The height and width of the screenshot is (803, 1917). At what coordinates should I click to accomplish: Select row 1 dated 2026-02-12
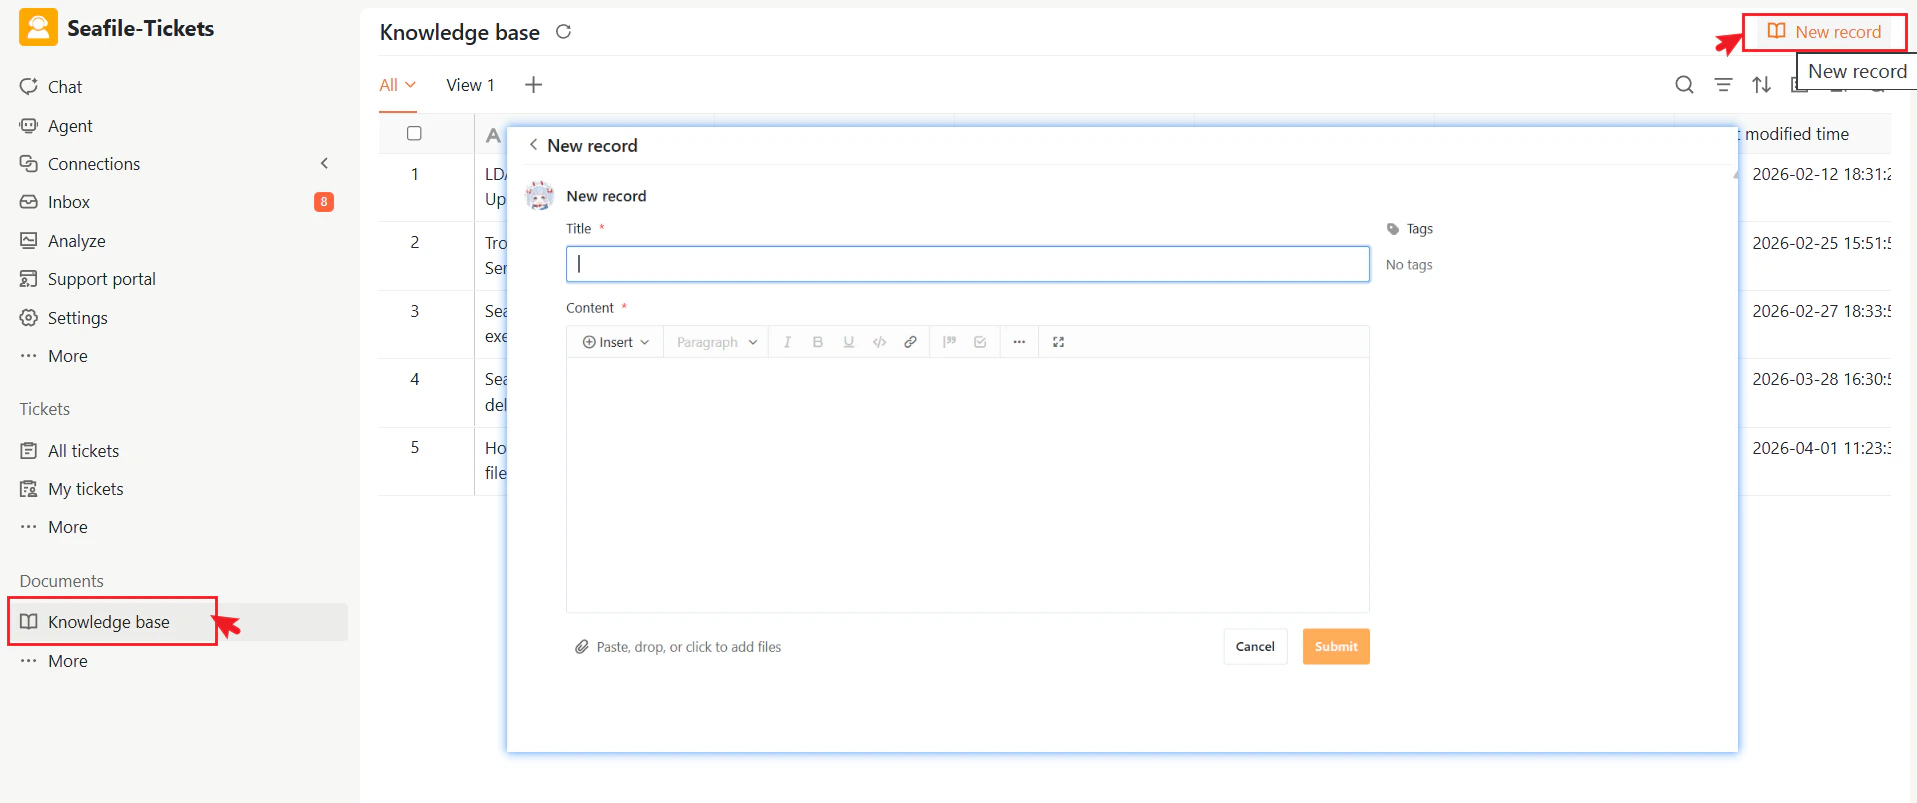1820,174
